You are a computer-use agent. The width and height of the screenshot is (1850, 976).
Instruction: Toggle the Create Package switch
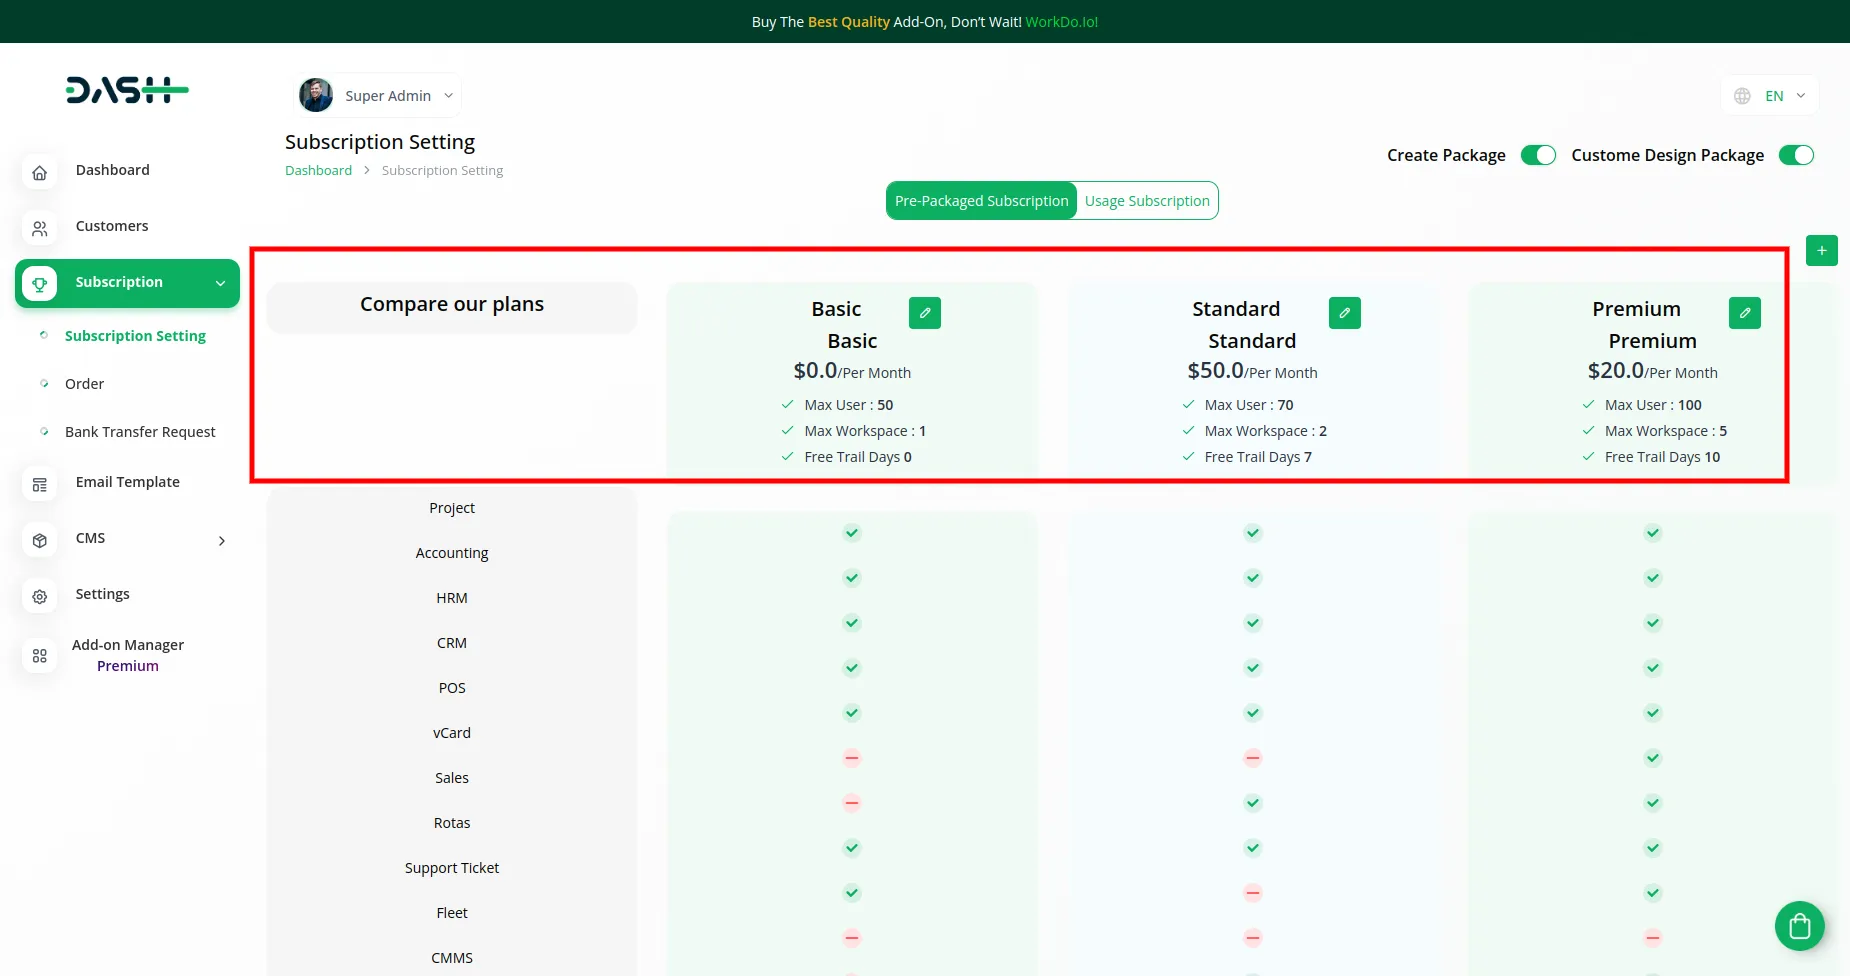click(x=1537, y=155)
